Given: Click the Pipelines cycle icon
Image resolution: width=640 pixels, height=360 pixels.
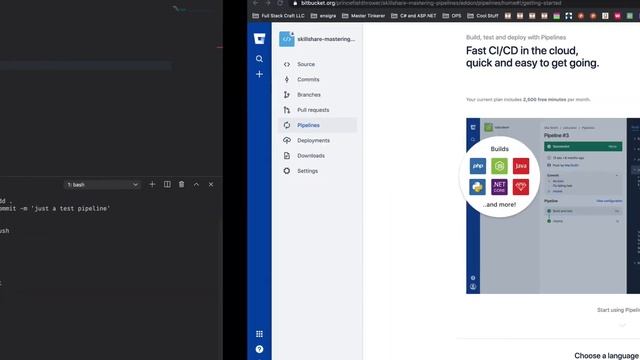Looking at the screenshot, I should coord(287,125).
